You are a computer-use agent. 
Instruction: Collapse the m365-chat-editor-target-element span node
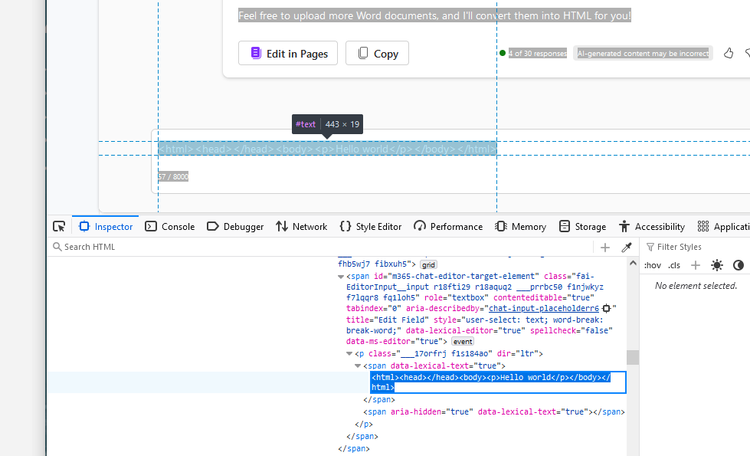(341, 277)
